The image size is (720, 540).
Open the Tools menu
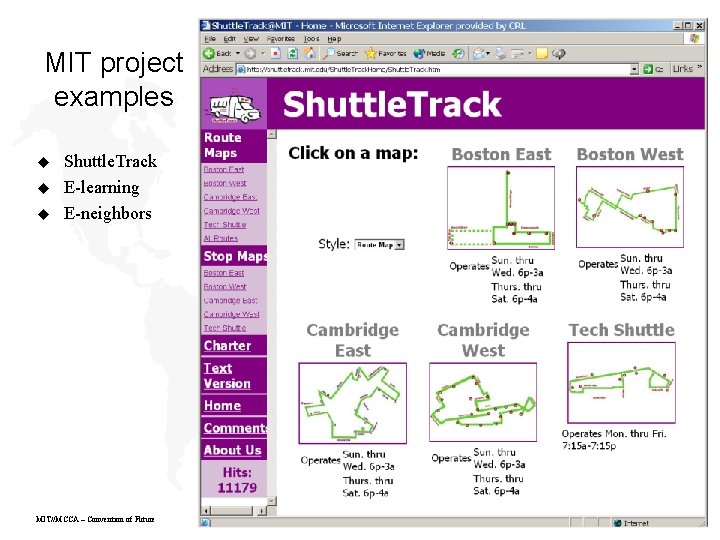pos(311,39)
